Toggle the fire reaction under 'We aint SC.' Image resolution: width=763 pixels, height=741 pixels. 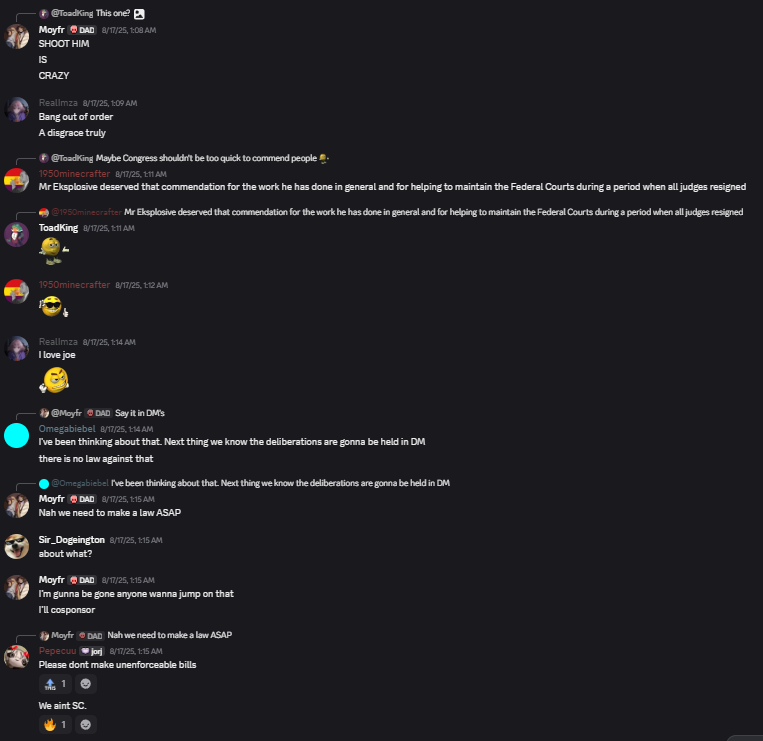click(x=55, y=724)
